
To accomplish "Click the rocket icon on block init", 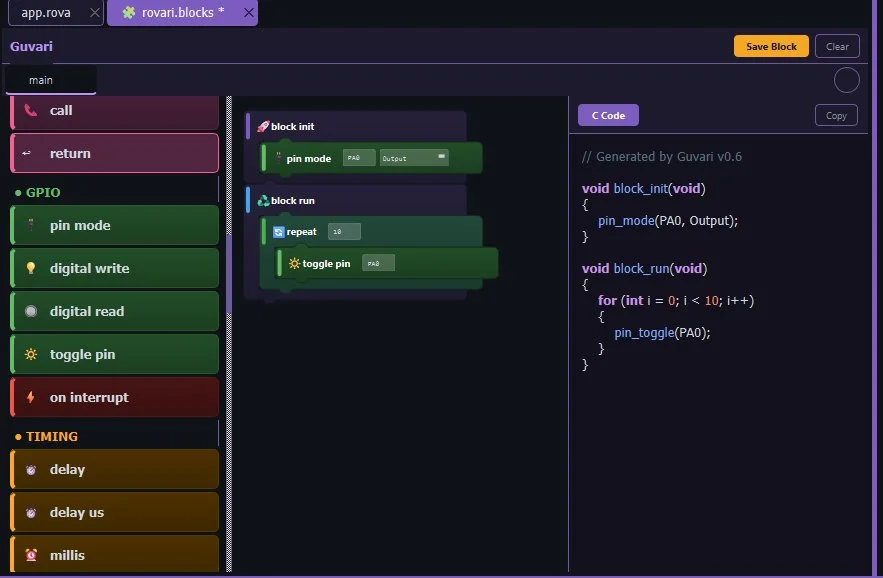I will pyautogui.click(x=263, y=126).
